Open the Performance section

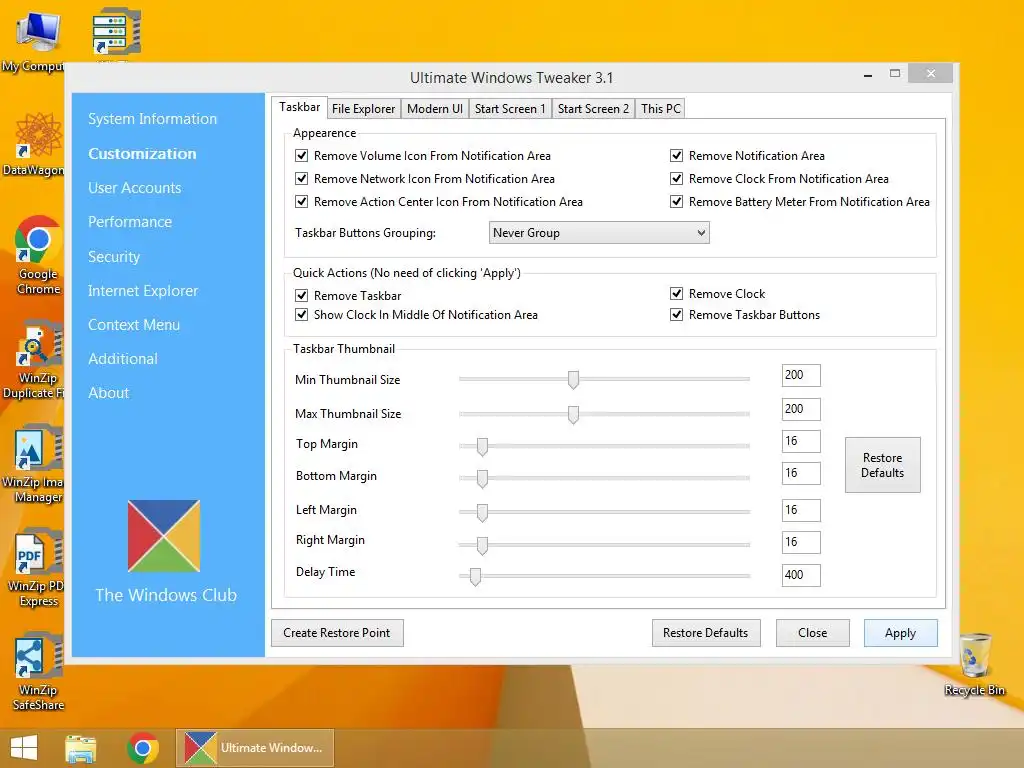coord(130,221)
